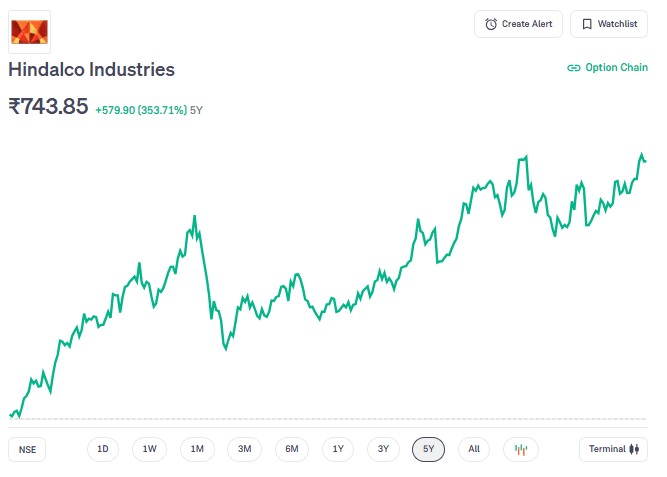Click the latest peak on price chart
Image resolution: width=667 pixels, height=477 pixels.
pyautogui.click(x=641, y=154)
